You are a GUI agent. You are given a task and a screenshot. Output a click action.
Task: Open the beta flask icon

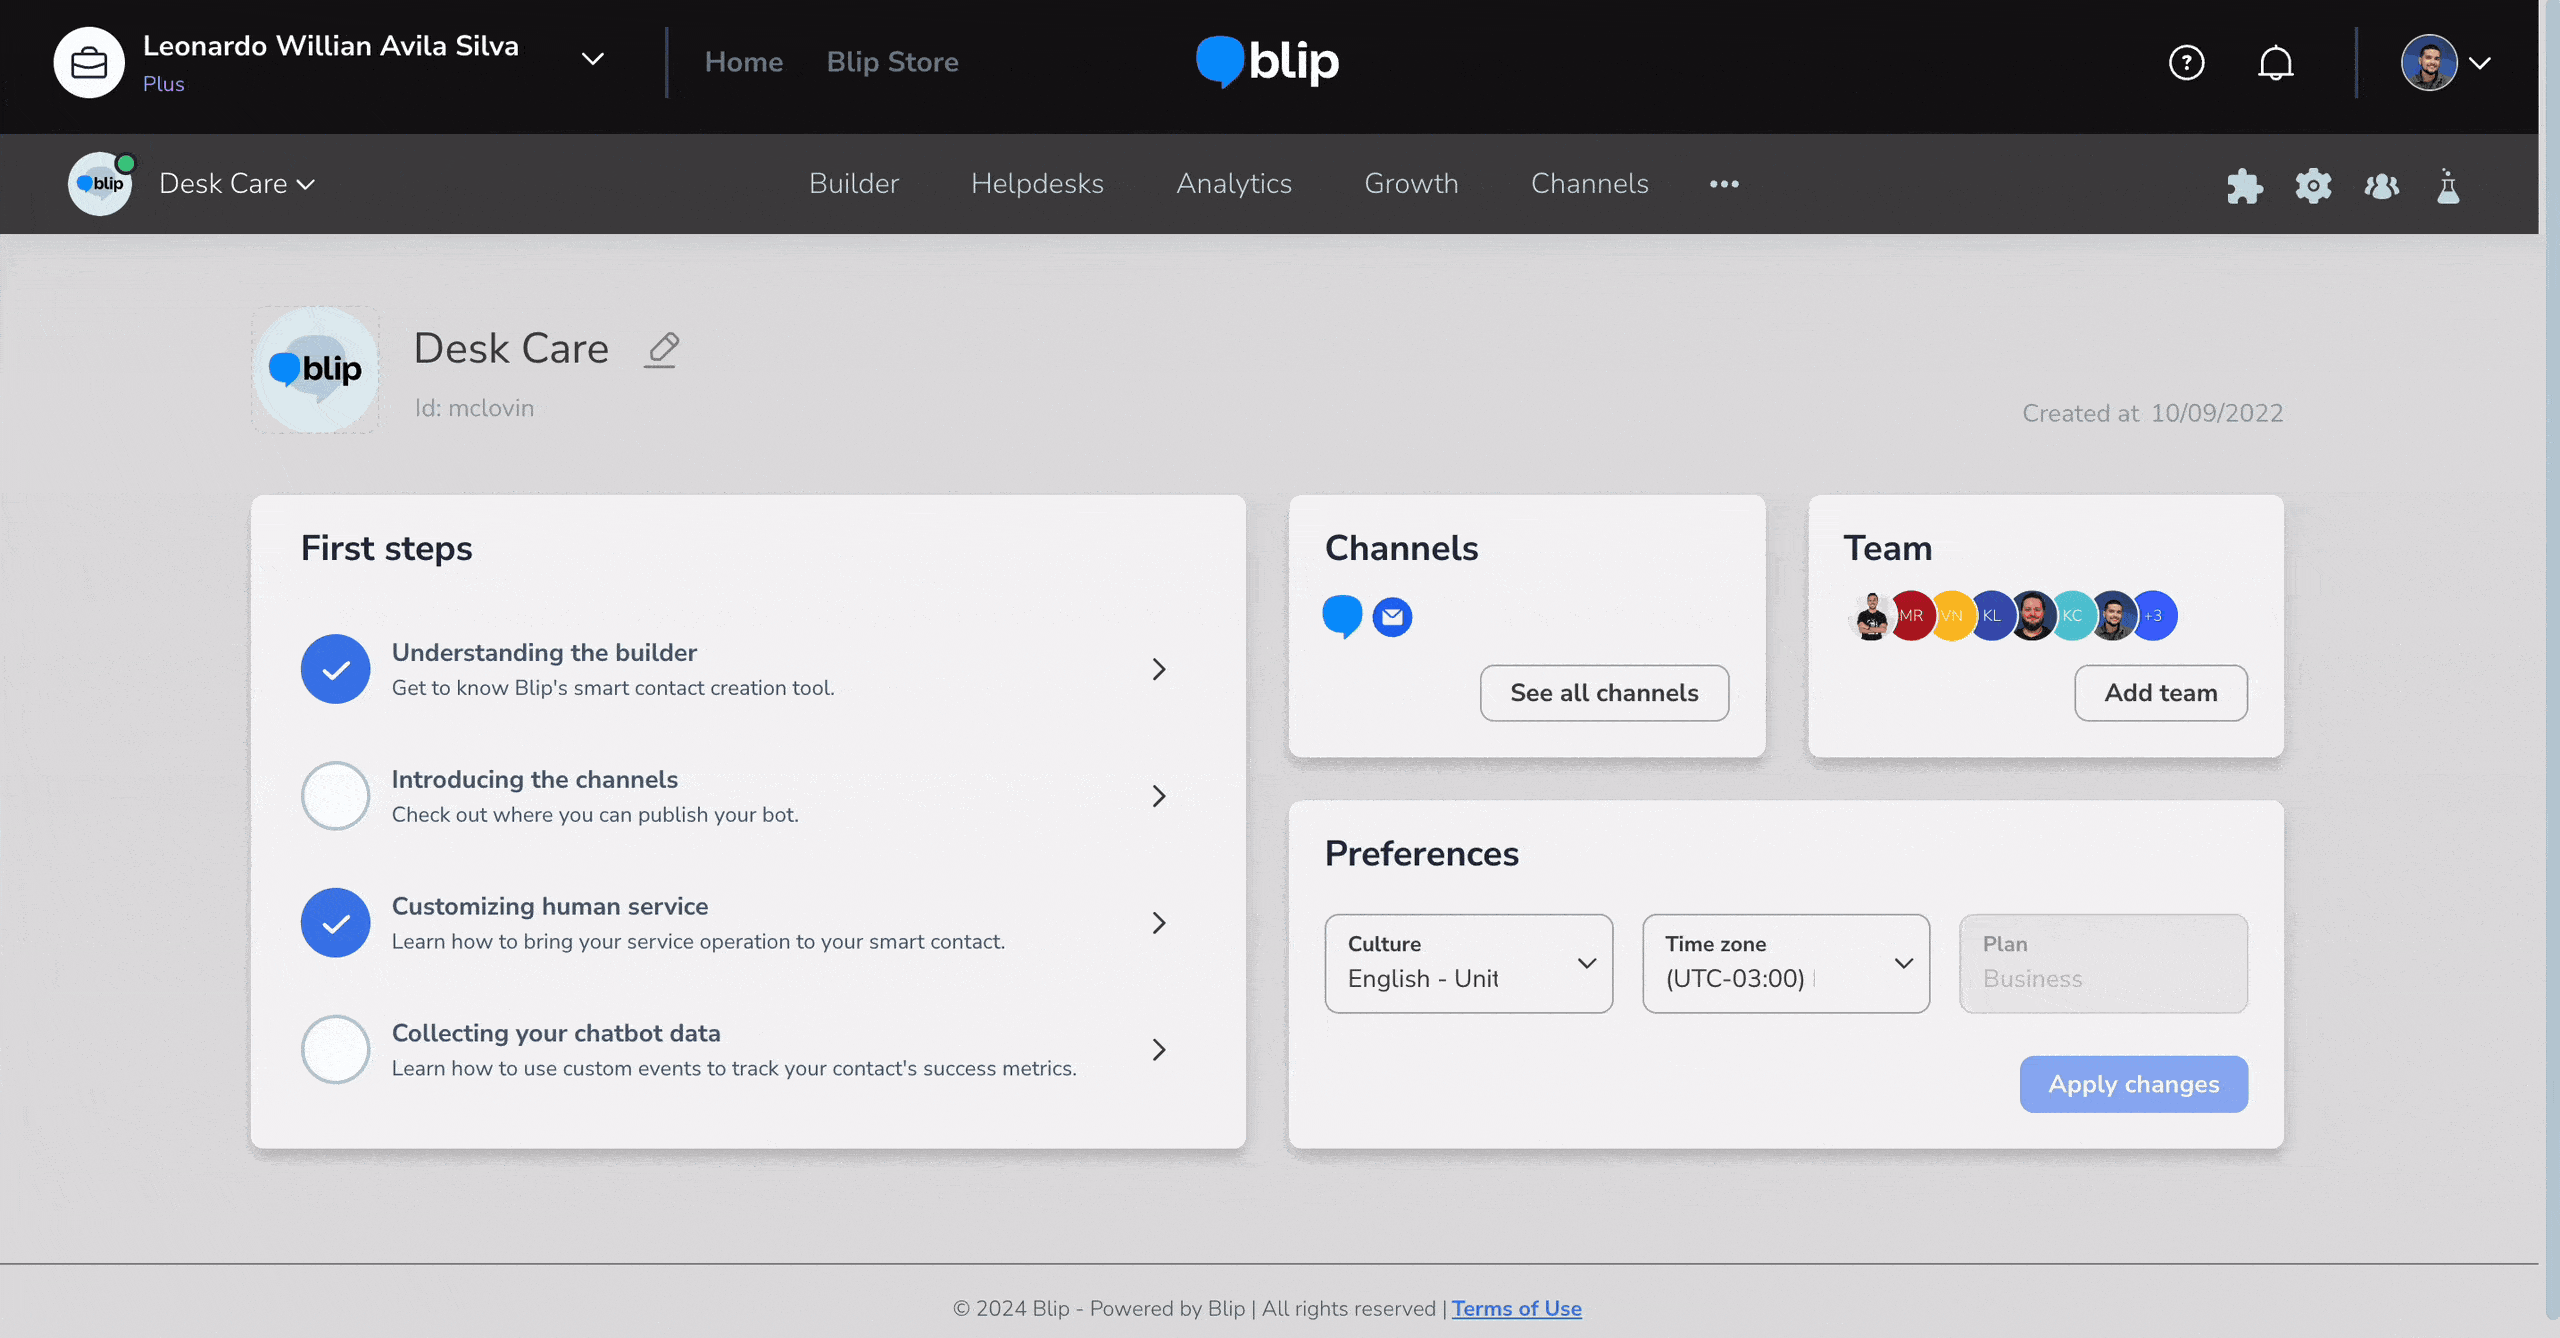2448,186
